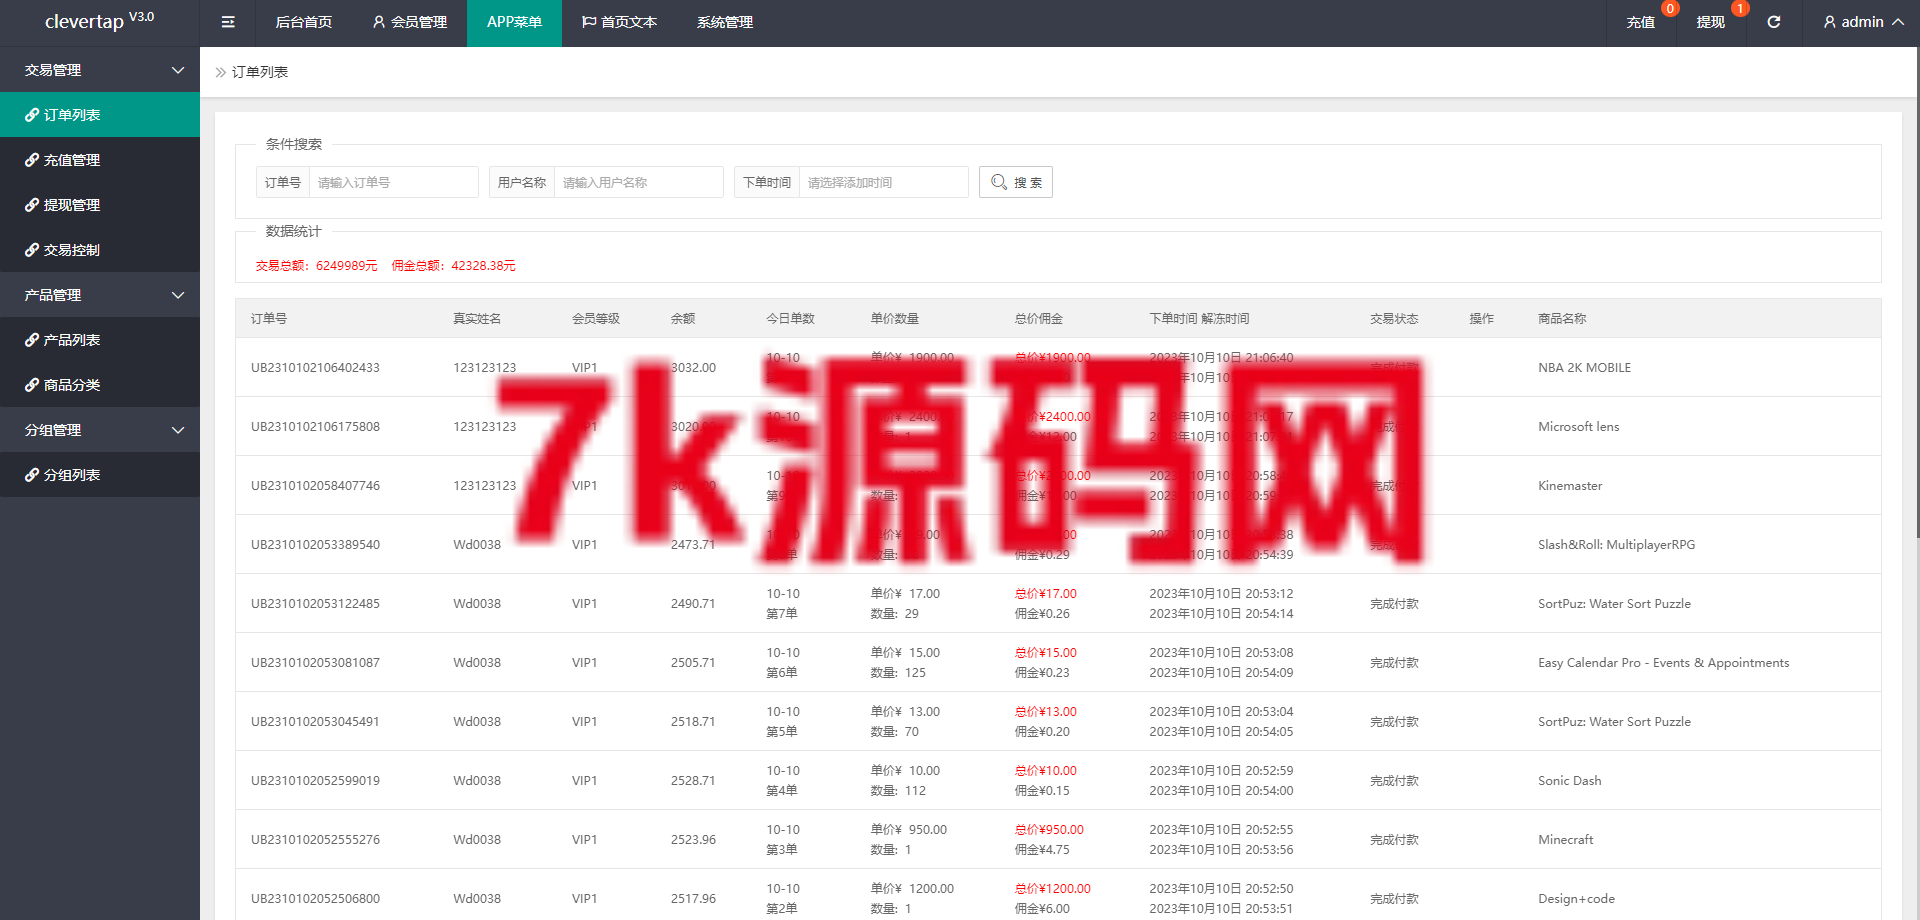Click the 交易控制 link icon in sidebar
Screen dimensions: 1920x920
pos(32,250)
